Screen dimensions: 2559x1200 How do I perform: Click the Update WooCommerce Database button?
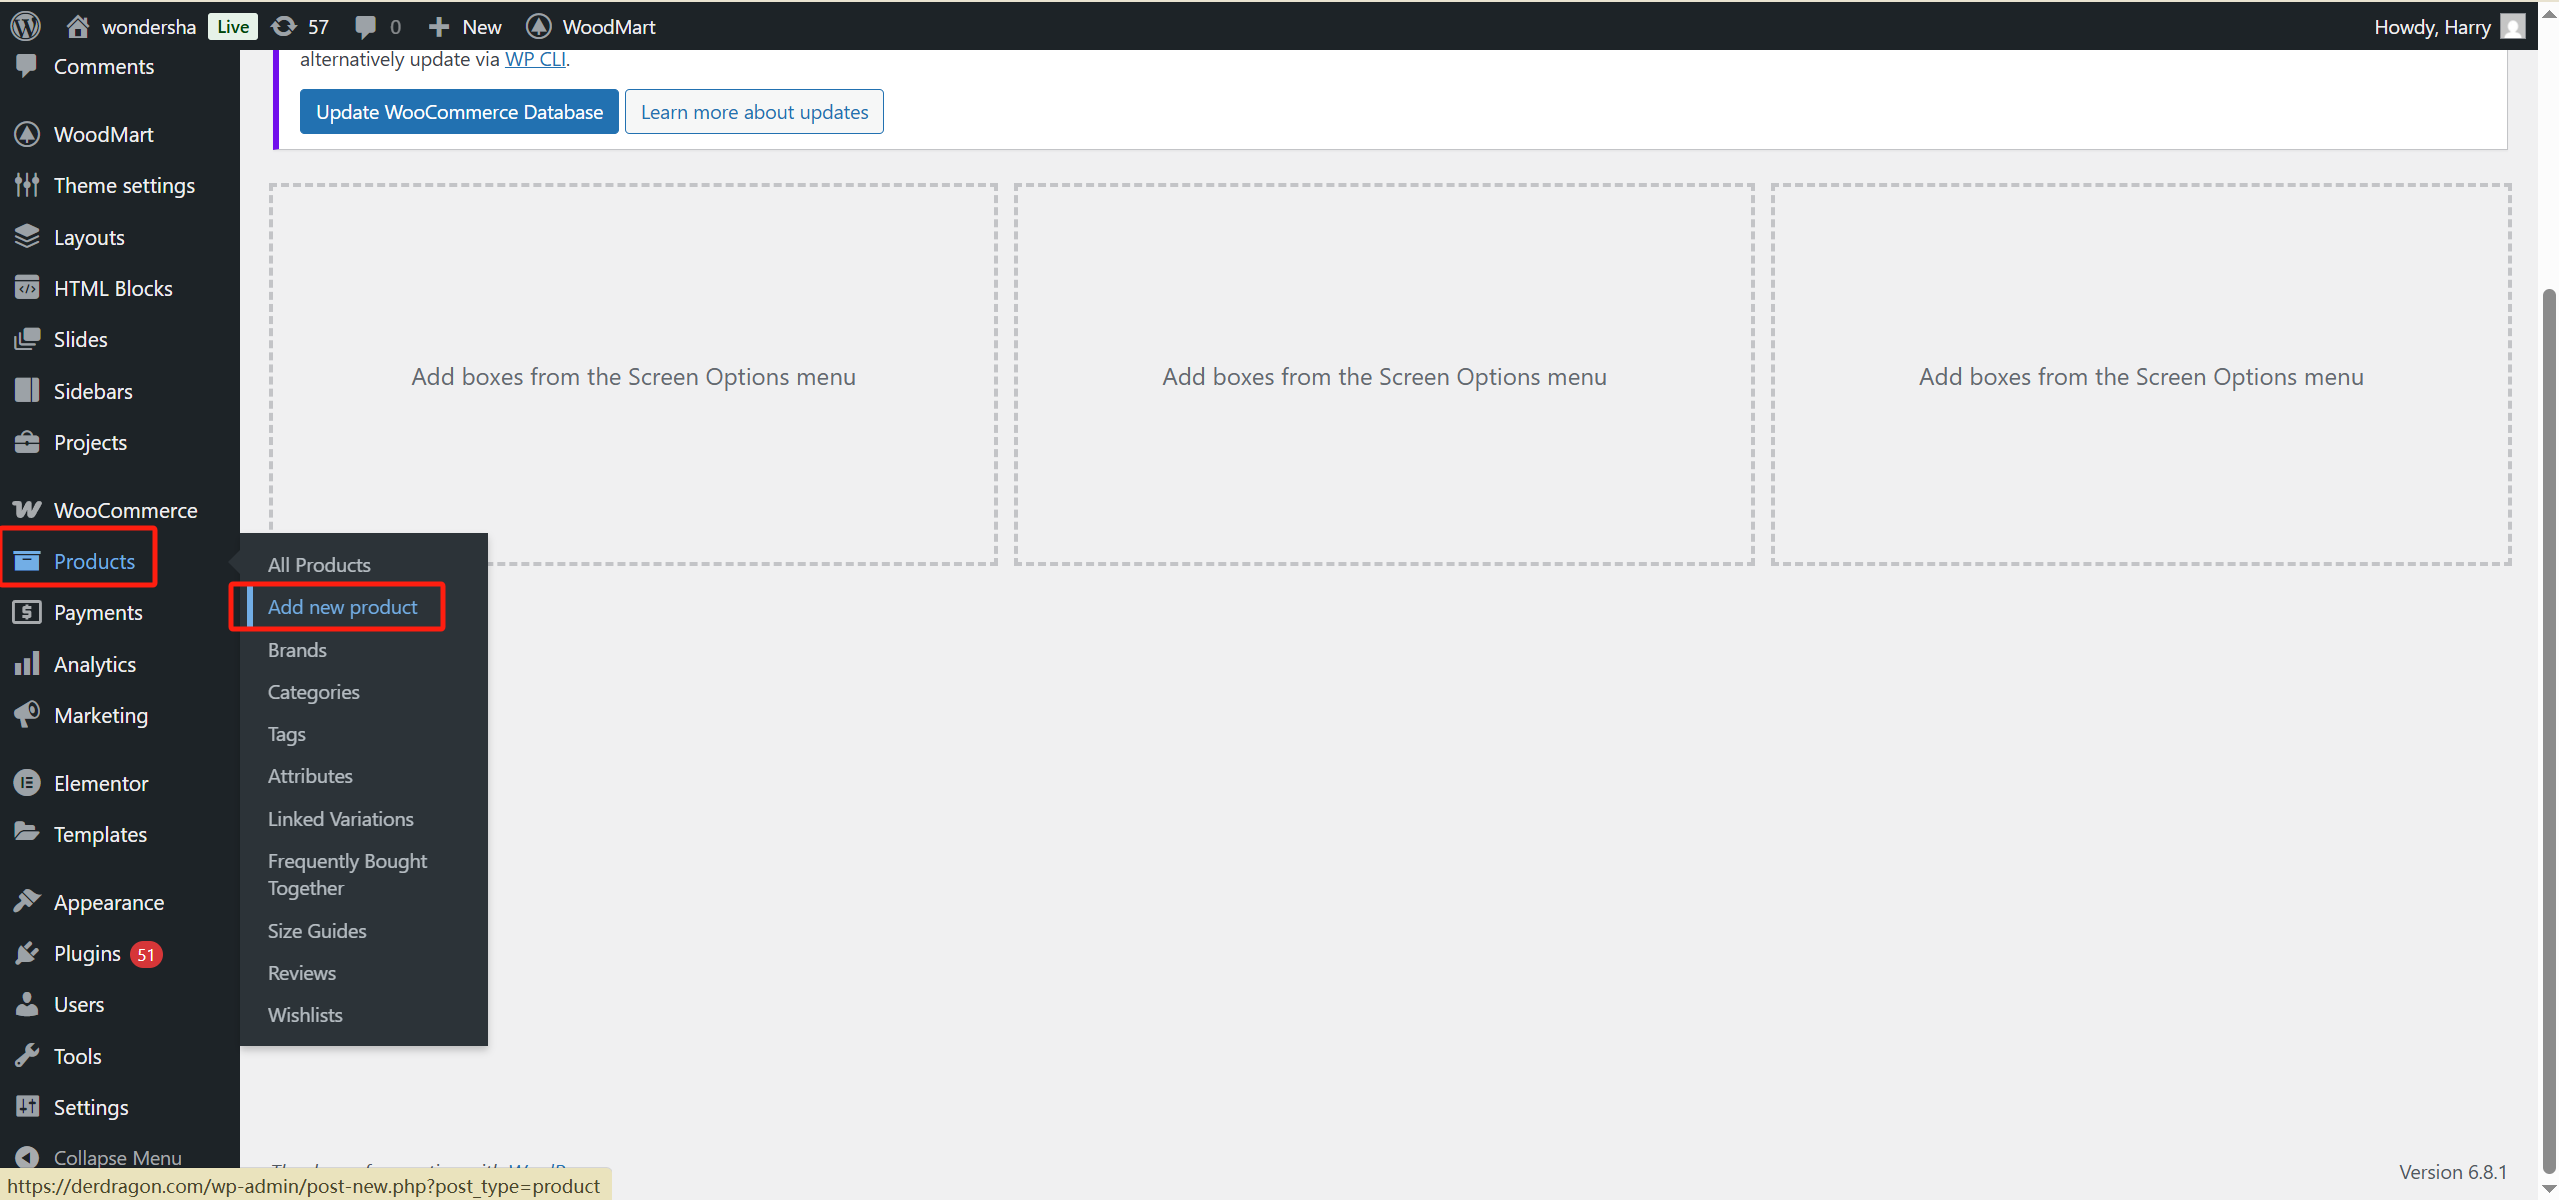click(x=459, y=111)
